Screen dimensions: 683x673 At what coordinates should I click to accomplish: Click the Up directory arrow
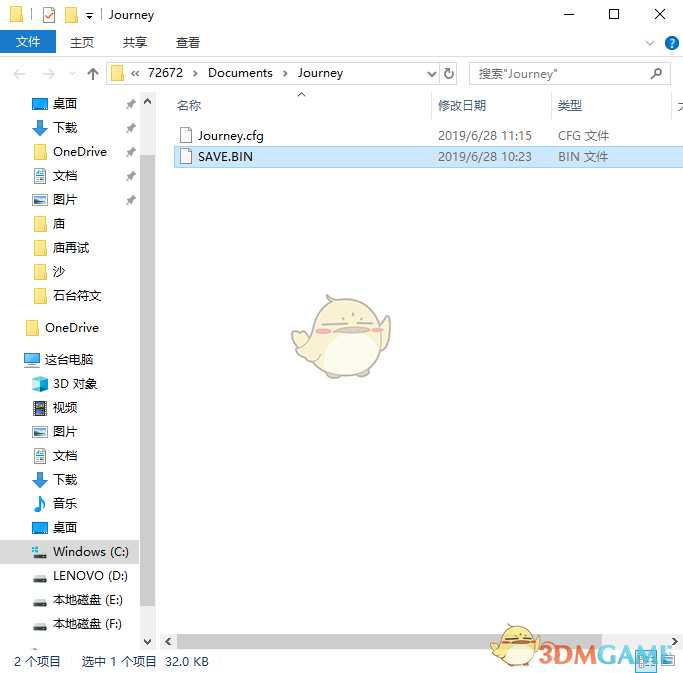(x=93, y=73)
